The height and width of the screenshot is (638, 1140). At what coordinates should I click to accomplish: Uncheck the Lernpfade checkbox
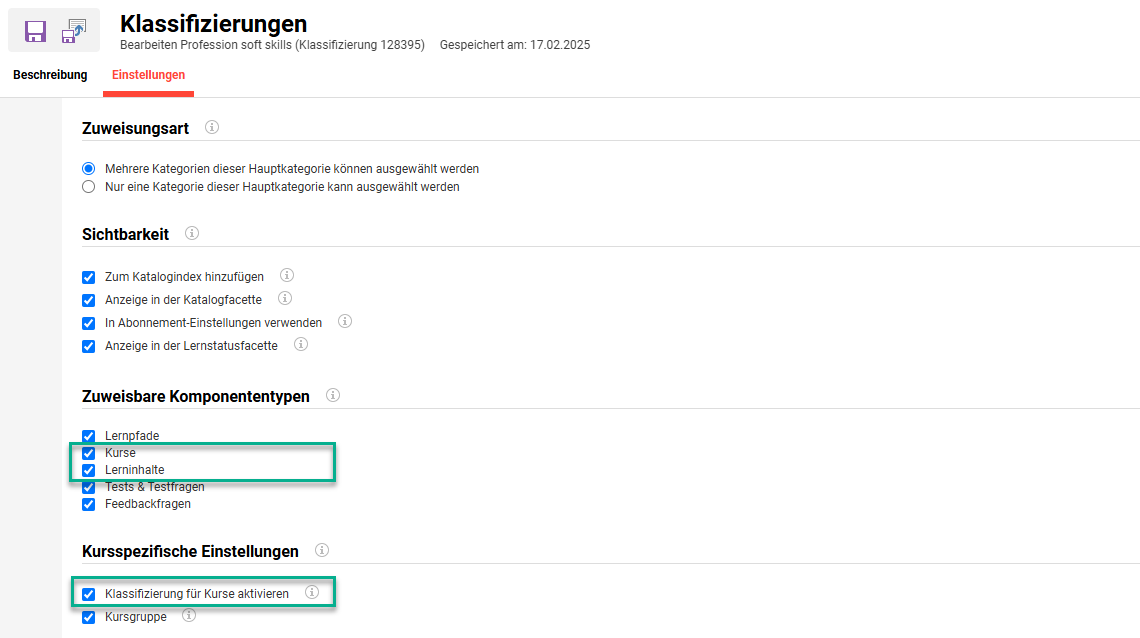(88, 435)
